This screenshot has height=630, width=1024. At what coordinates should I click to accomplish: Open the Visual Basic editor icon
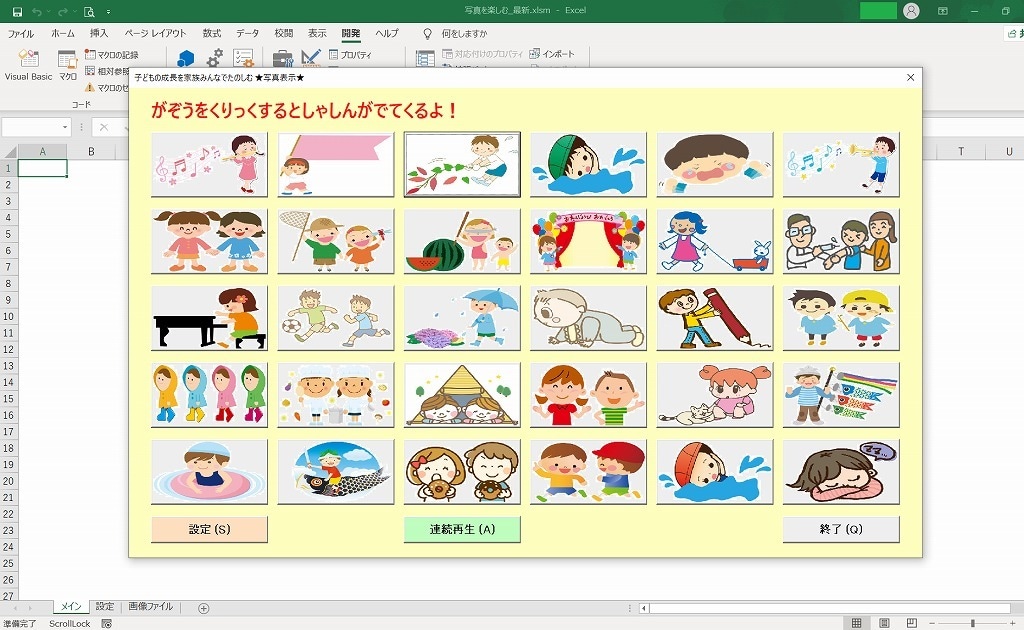pos(28,58)
